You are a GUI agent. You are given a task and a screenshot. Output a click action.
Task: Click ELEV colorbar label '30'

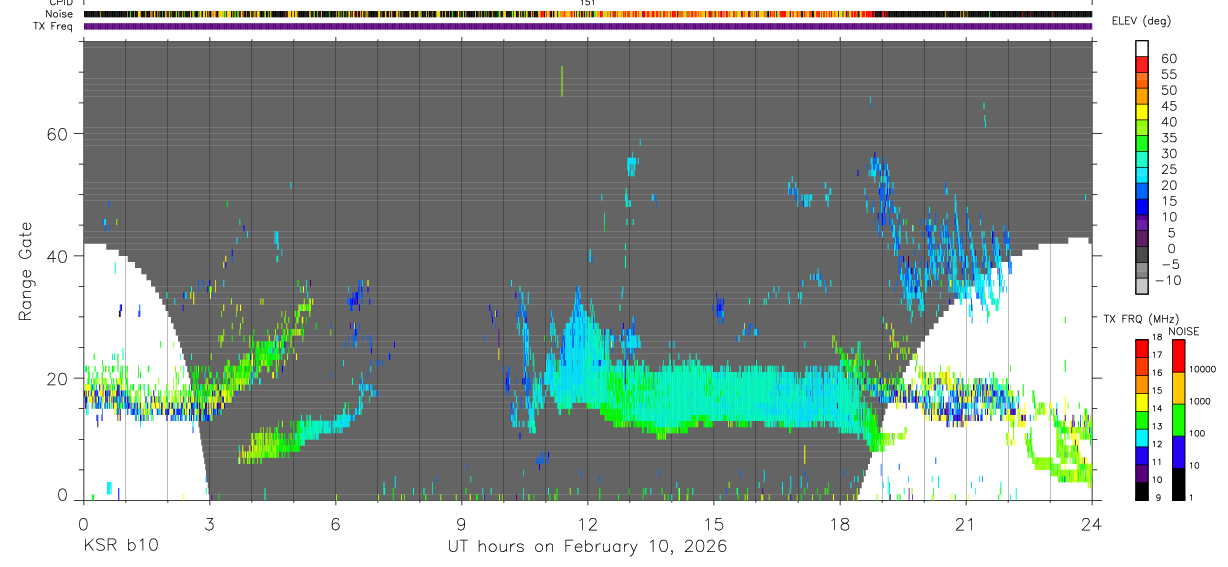click(1167, 153)
